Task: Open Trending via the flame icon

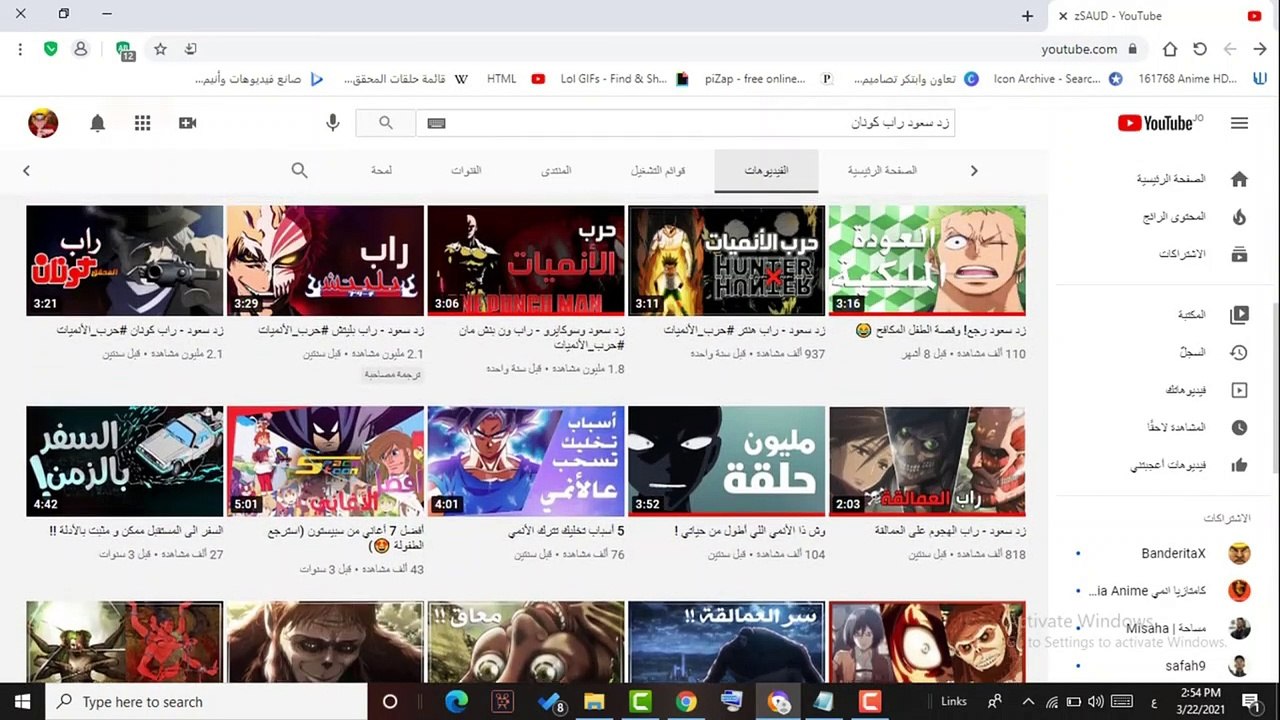Action: (1239, 217)
